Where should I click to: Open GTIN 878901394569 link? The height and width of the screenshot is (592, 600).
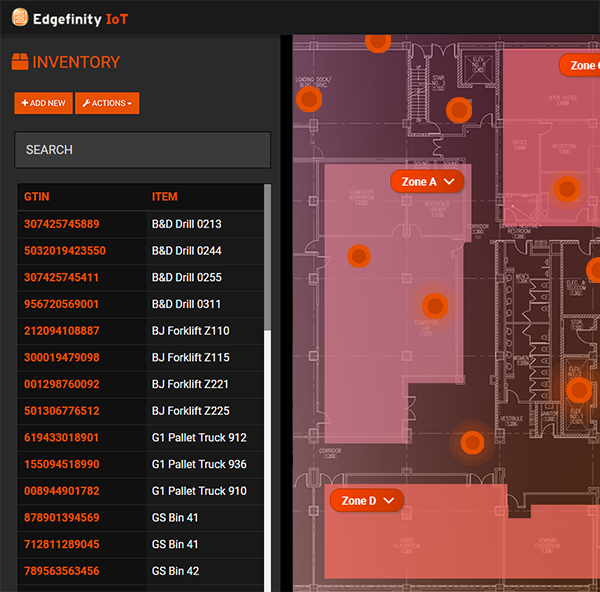click(62, 517)
